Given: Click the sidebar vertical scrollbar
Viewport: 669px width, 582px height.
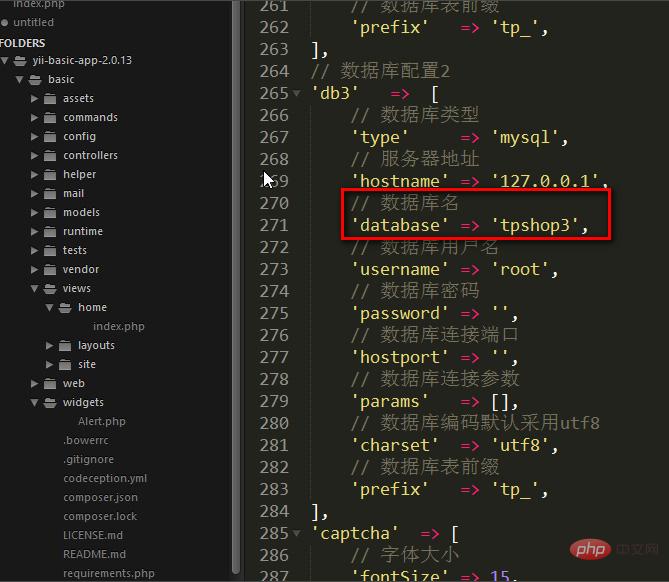Looking at the screenshot, I should click(x=236, y=300).
